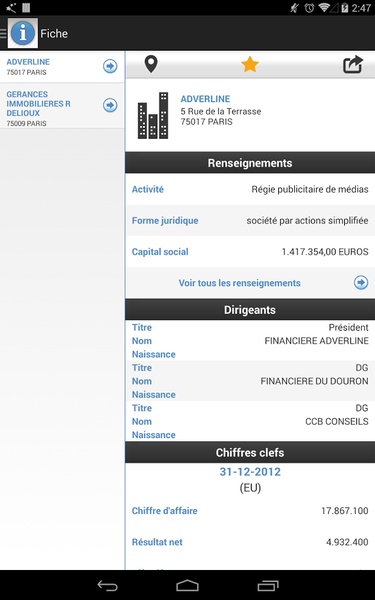Screen dimensions: 375x600
Task: Select GERANCES IMMOBILIERES R DELIOUX entry
Action: 62,106
